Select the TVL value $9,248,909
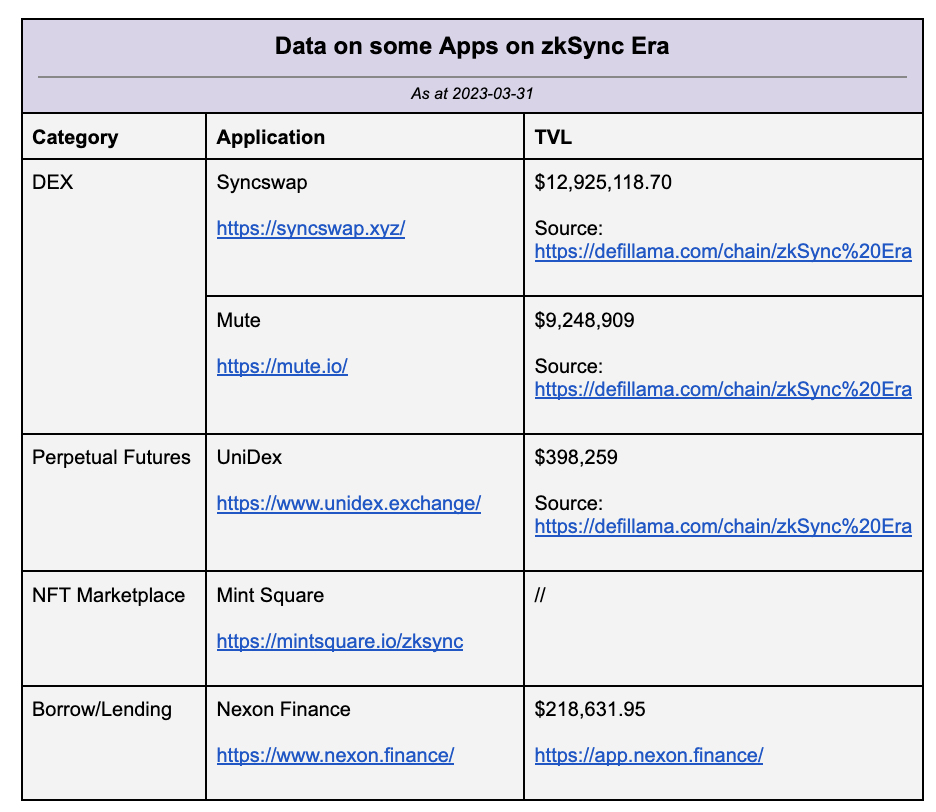Viewport: 936px width, 812px height. click(584, 320)
